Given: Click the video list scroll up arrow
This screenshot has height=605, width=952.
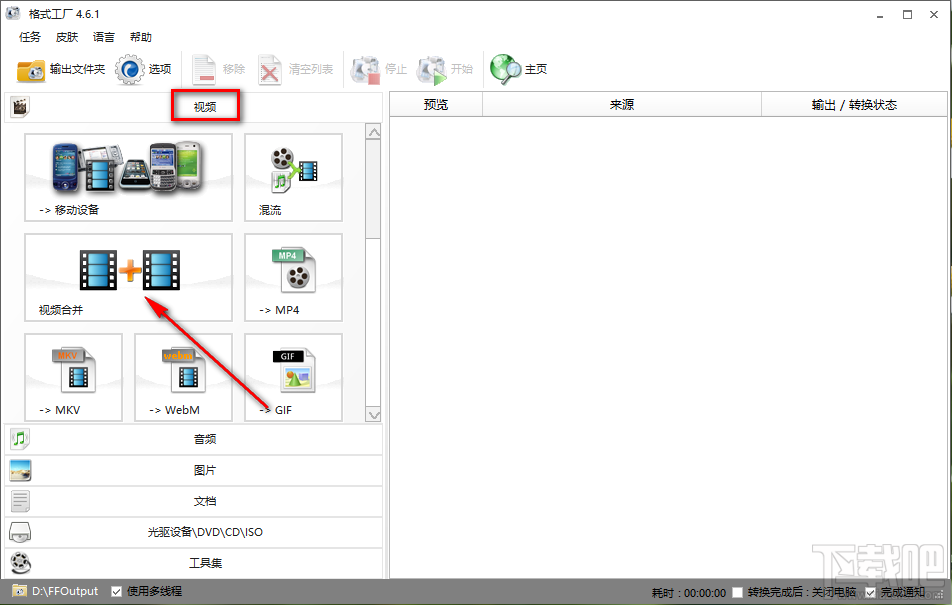Looking at the screenshot, I should point(373,132).
